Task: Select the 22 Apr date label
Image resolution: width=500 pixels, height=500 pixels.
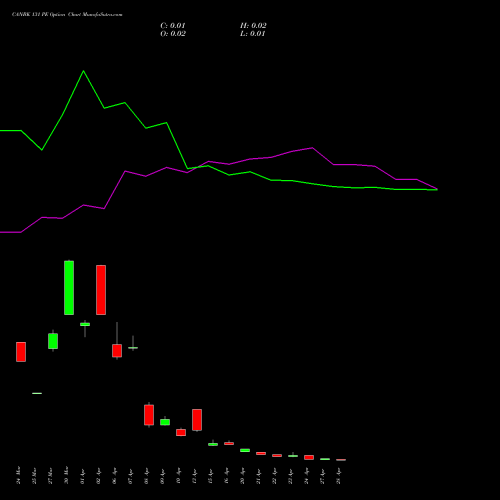Action: coord(274,476)
